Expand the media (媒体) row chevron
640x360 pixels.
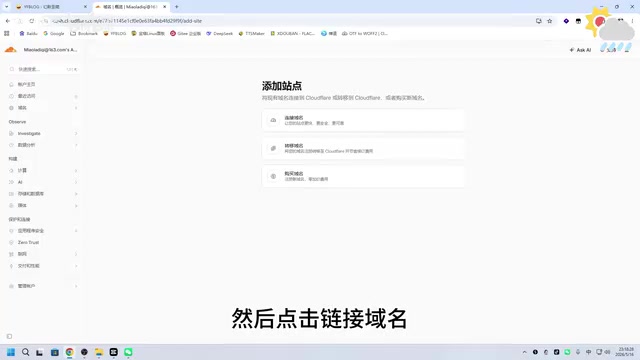pyautogui.click(x=76, y=206)
